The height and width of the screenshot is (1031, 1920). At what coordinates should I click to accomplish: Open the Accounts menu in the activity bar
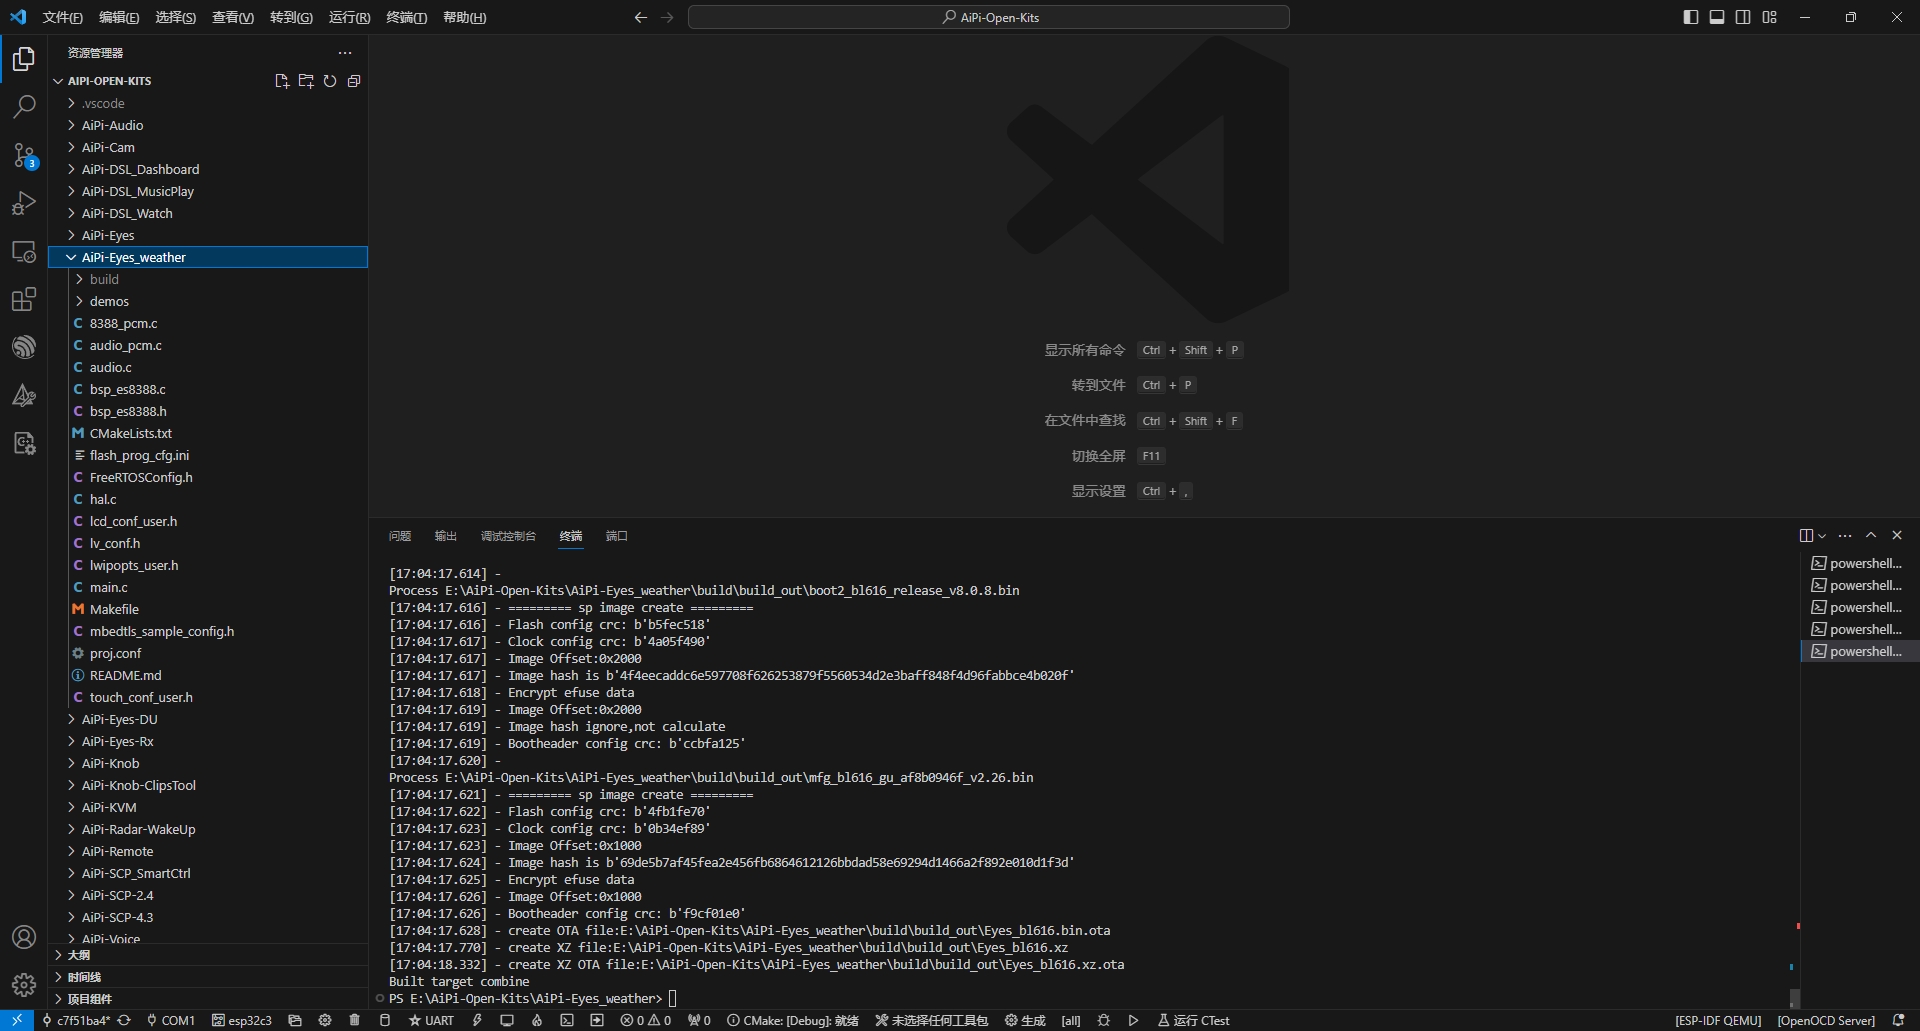tap(24, 937)
